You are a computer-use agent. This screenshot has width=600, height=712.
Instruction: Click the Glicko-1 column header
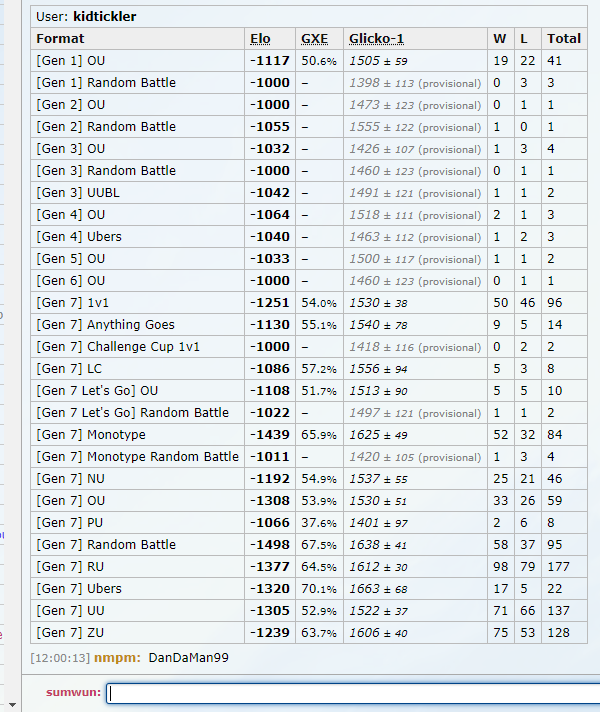tap(375, 39)
